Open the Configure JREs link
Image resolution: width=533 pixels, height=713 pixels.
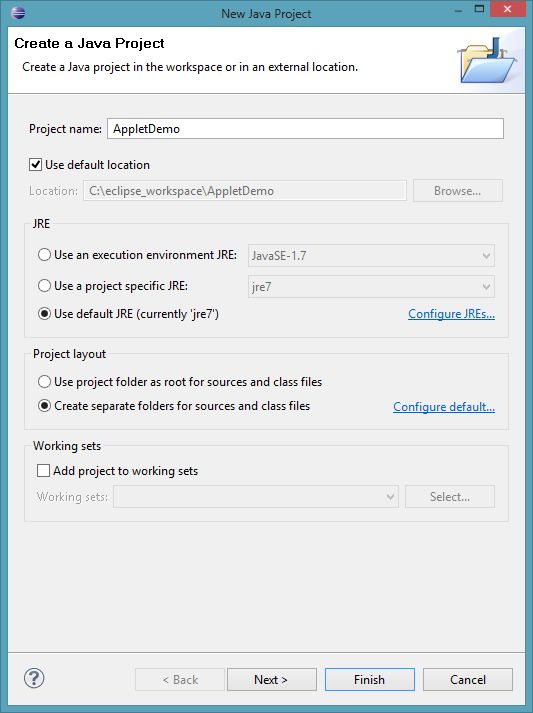point(451,314)
